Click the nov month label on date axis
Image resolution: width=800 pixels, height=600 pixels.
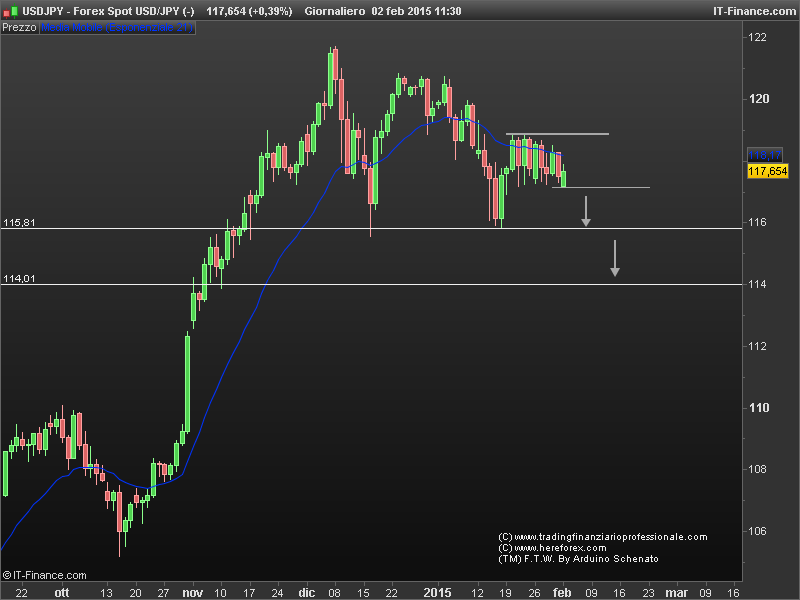pyautogui.click(x=192, y=593)
